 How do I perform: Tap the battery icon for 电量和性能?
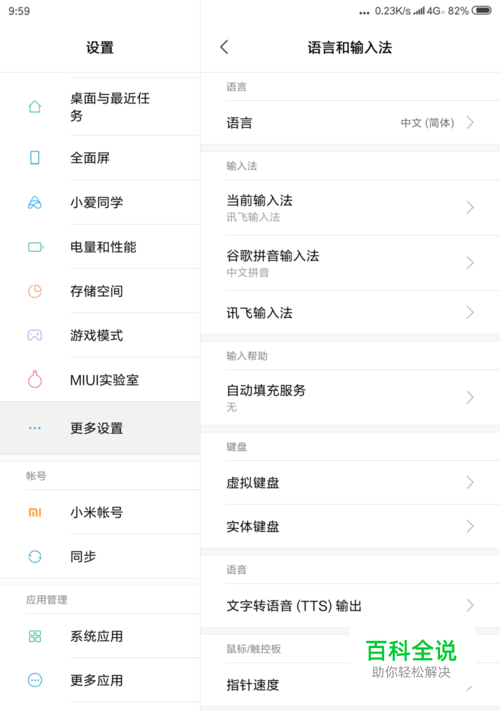[x=36, y=247]
